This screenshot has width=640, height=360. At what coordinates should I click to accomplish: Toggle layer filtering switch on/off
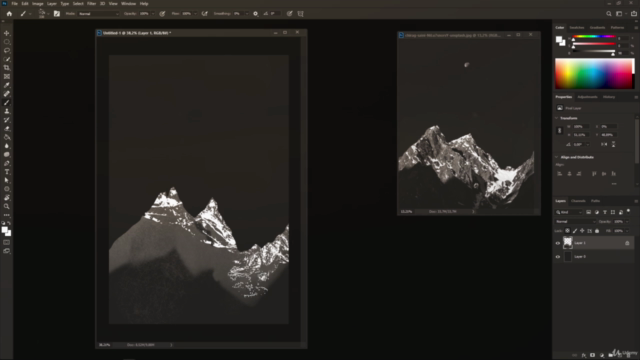(x=629, y=211)
